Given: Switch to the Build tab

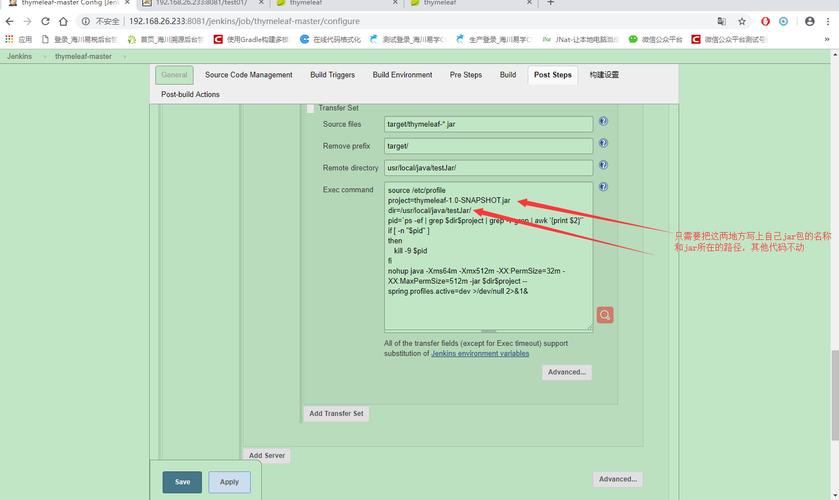Looking at the screenshot, I should (x=508, y=75).
